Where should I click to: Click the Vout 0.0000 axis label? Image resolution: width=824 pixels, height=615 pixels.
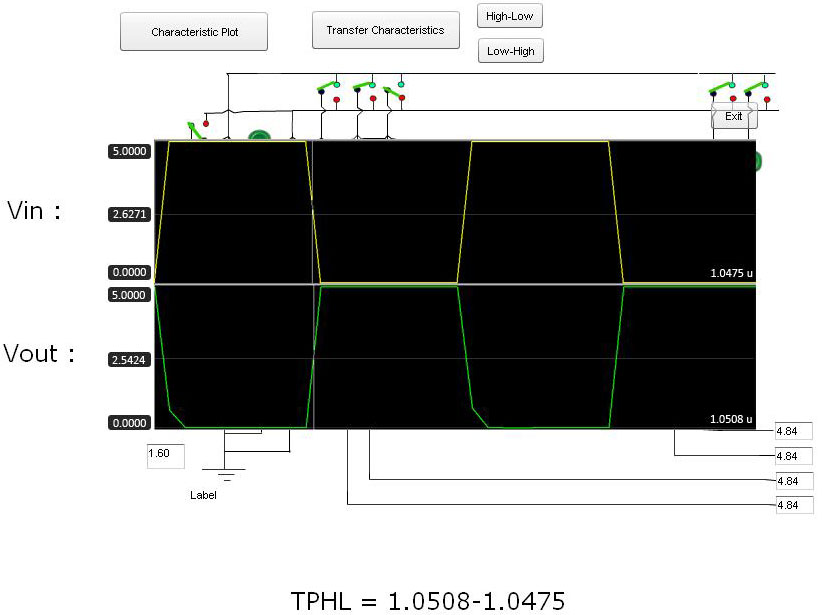[129, 423]
